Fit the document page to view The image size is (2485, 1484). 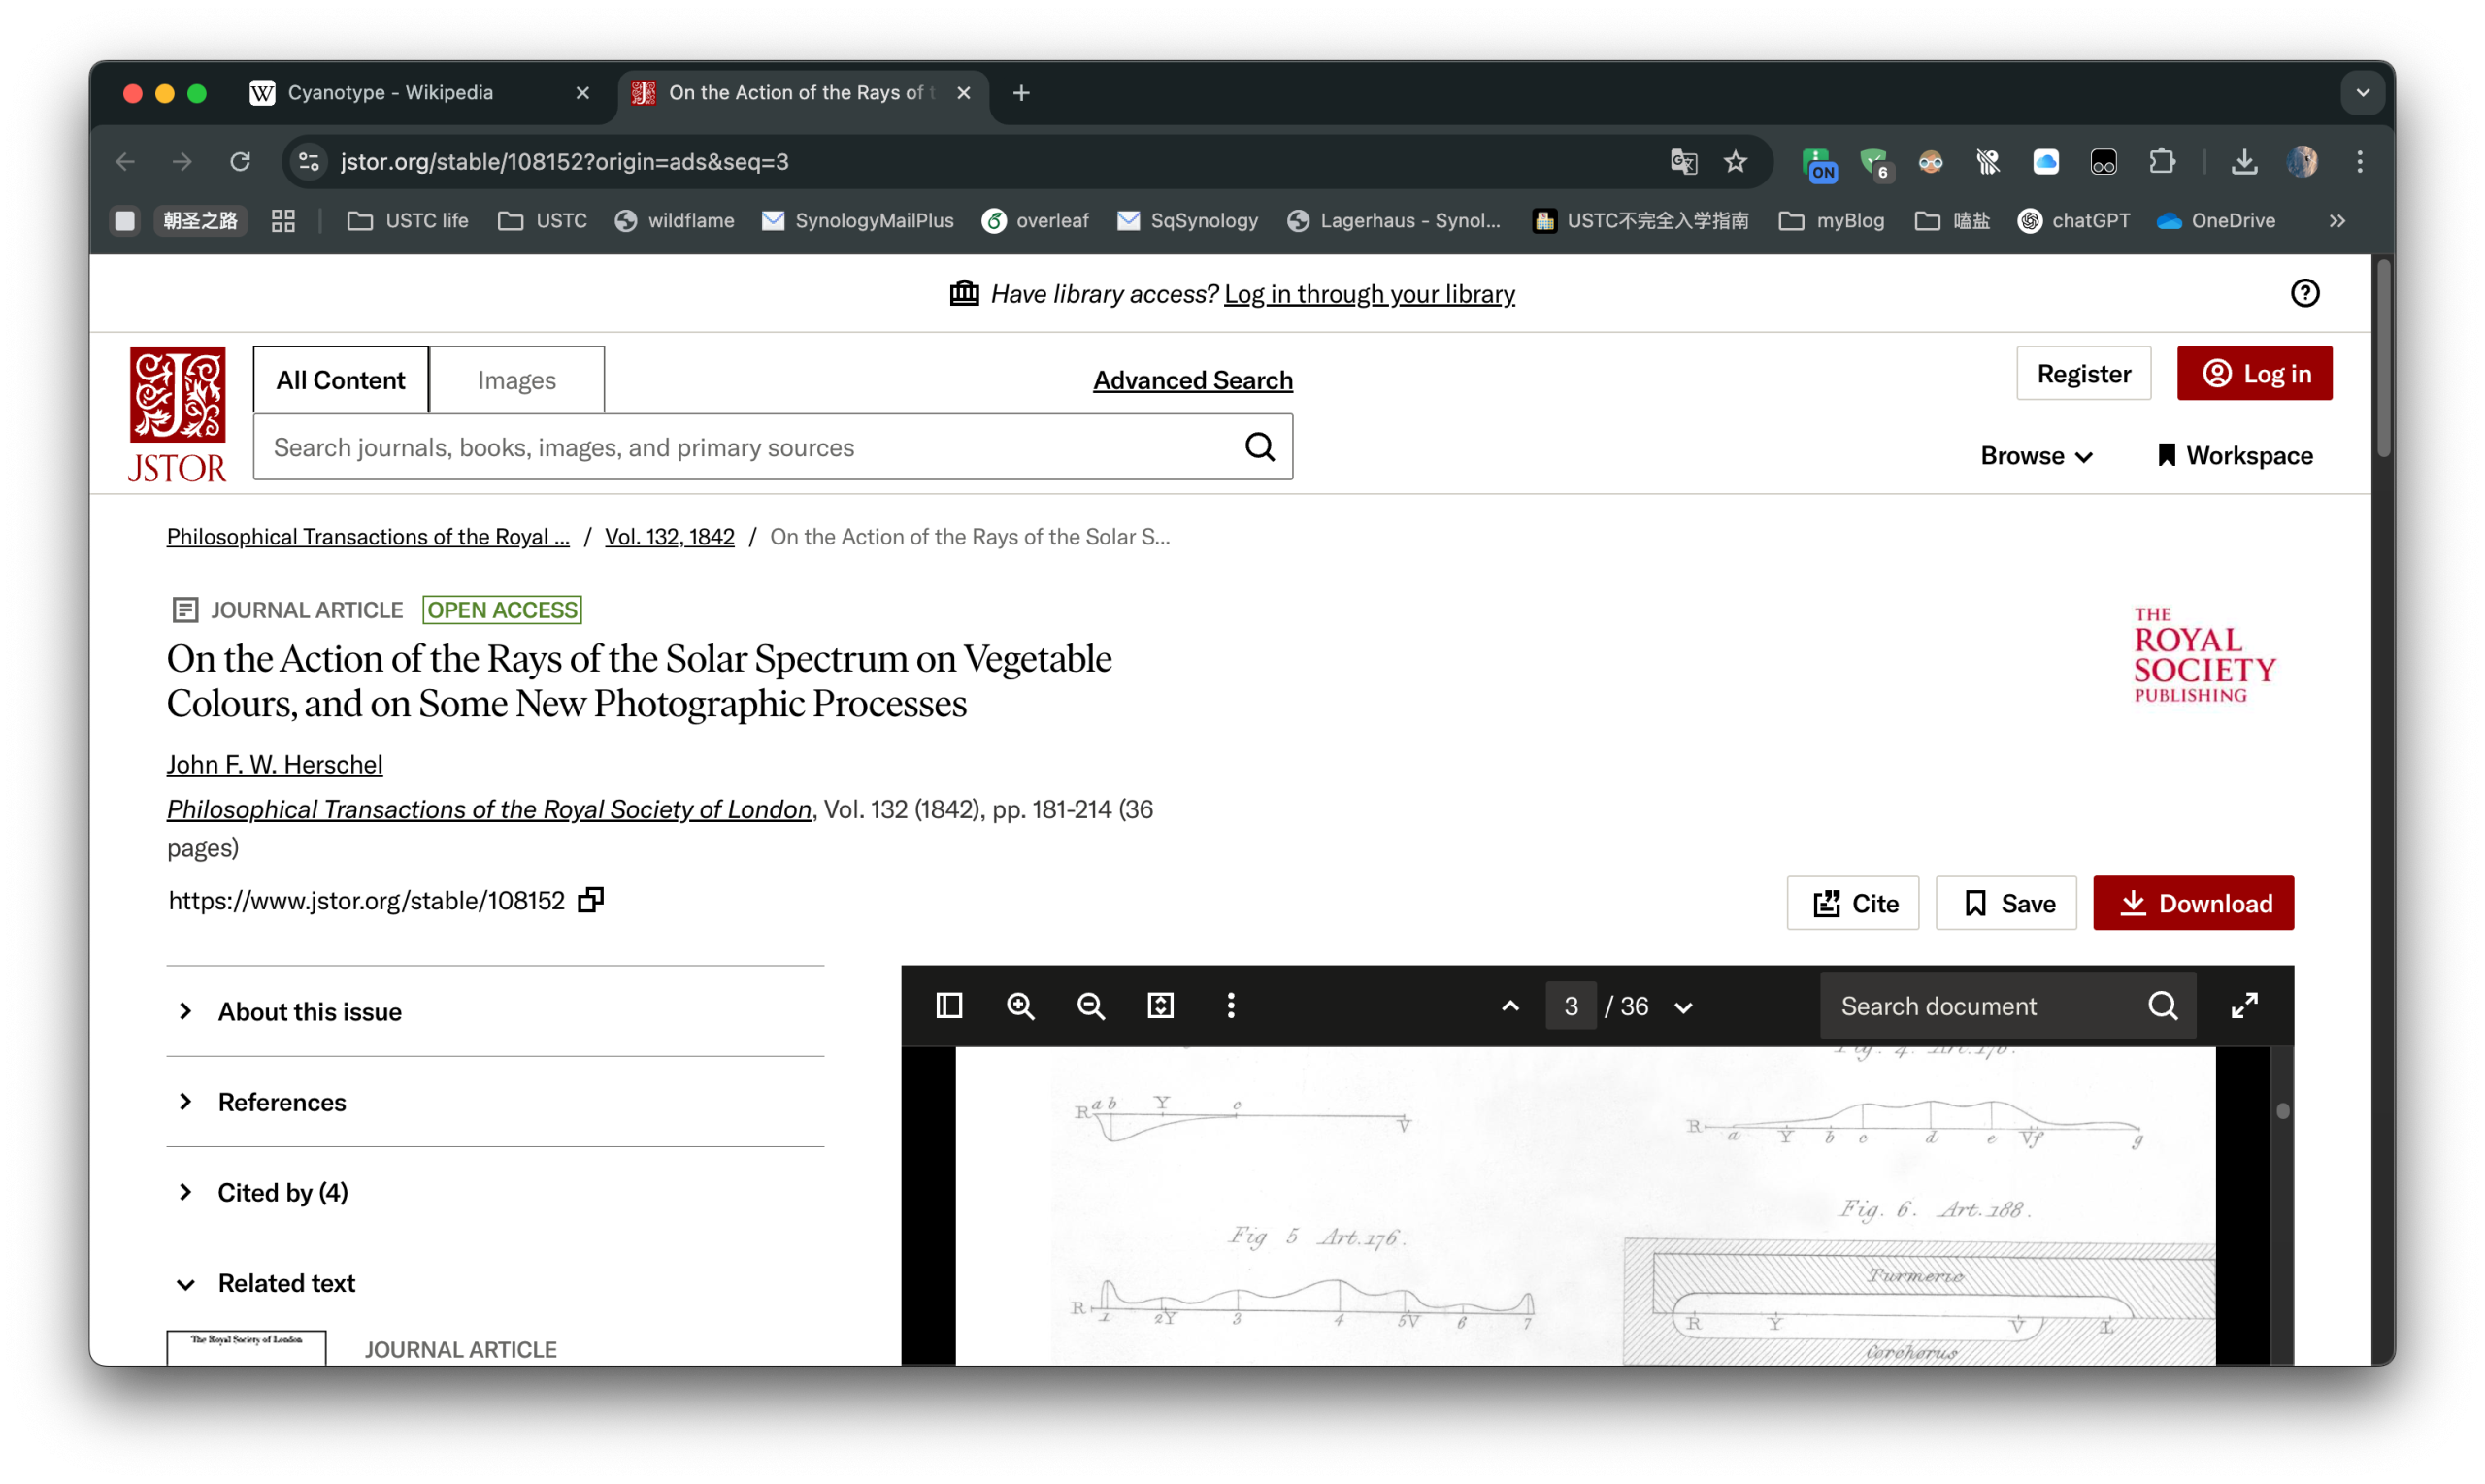tap(1160, 1005)
